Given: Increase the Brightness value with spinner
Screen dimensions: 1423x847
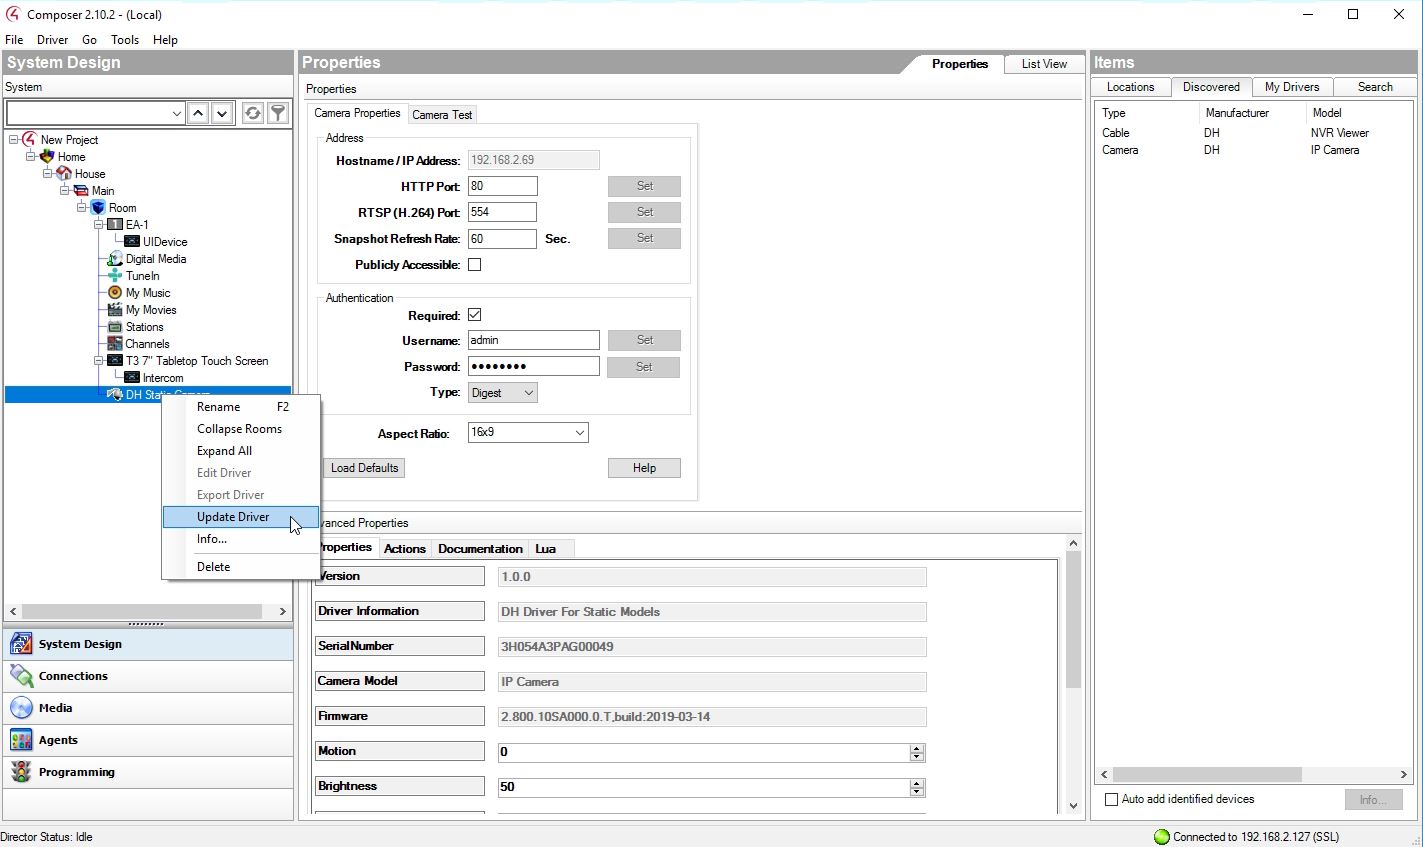Looking at the screenshot, I should pos(917,783).
